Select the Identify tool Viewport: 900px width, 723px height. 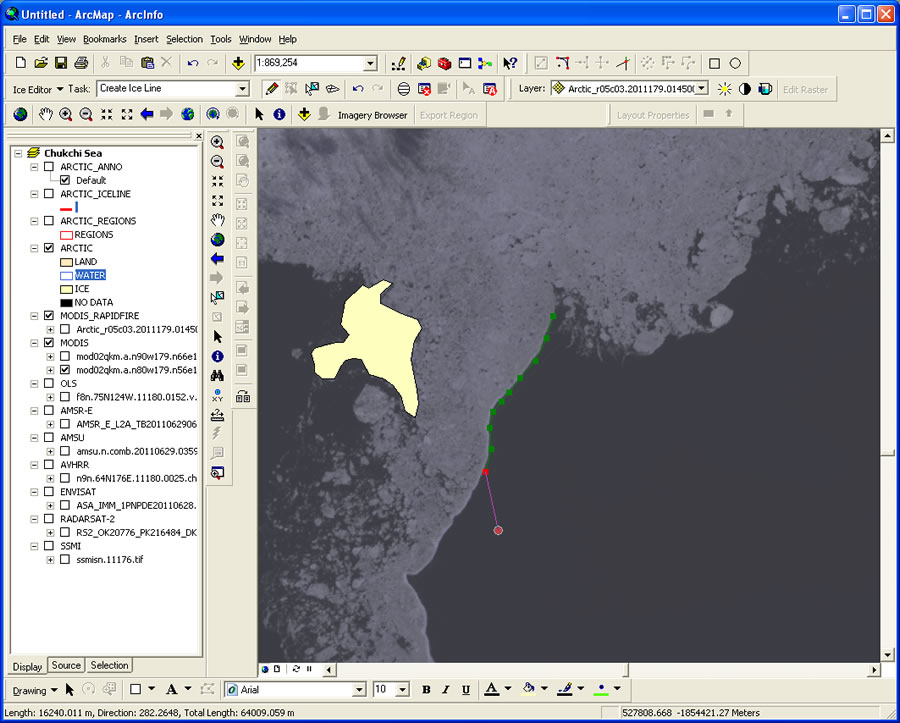218,356
